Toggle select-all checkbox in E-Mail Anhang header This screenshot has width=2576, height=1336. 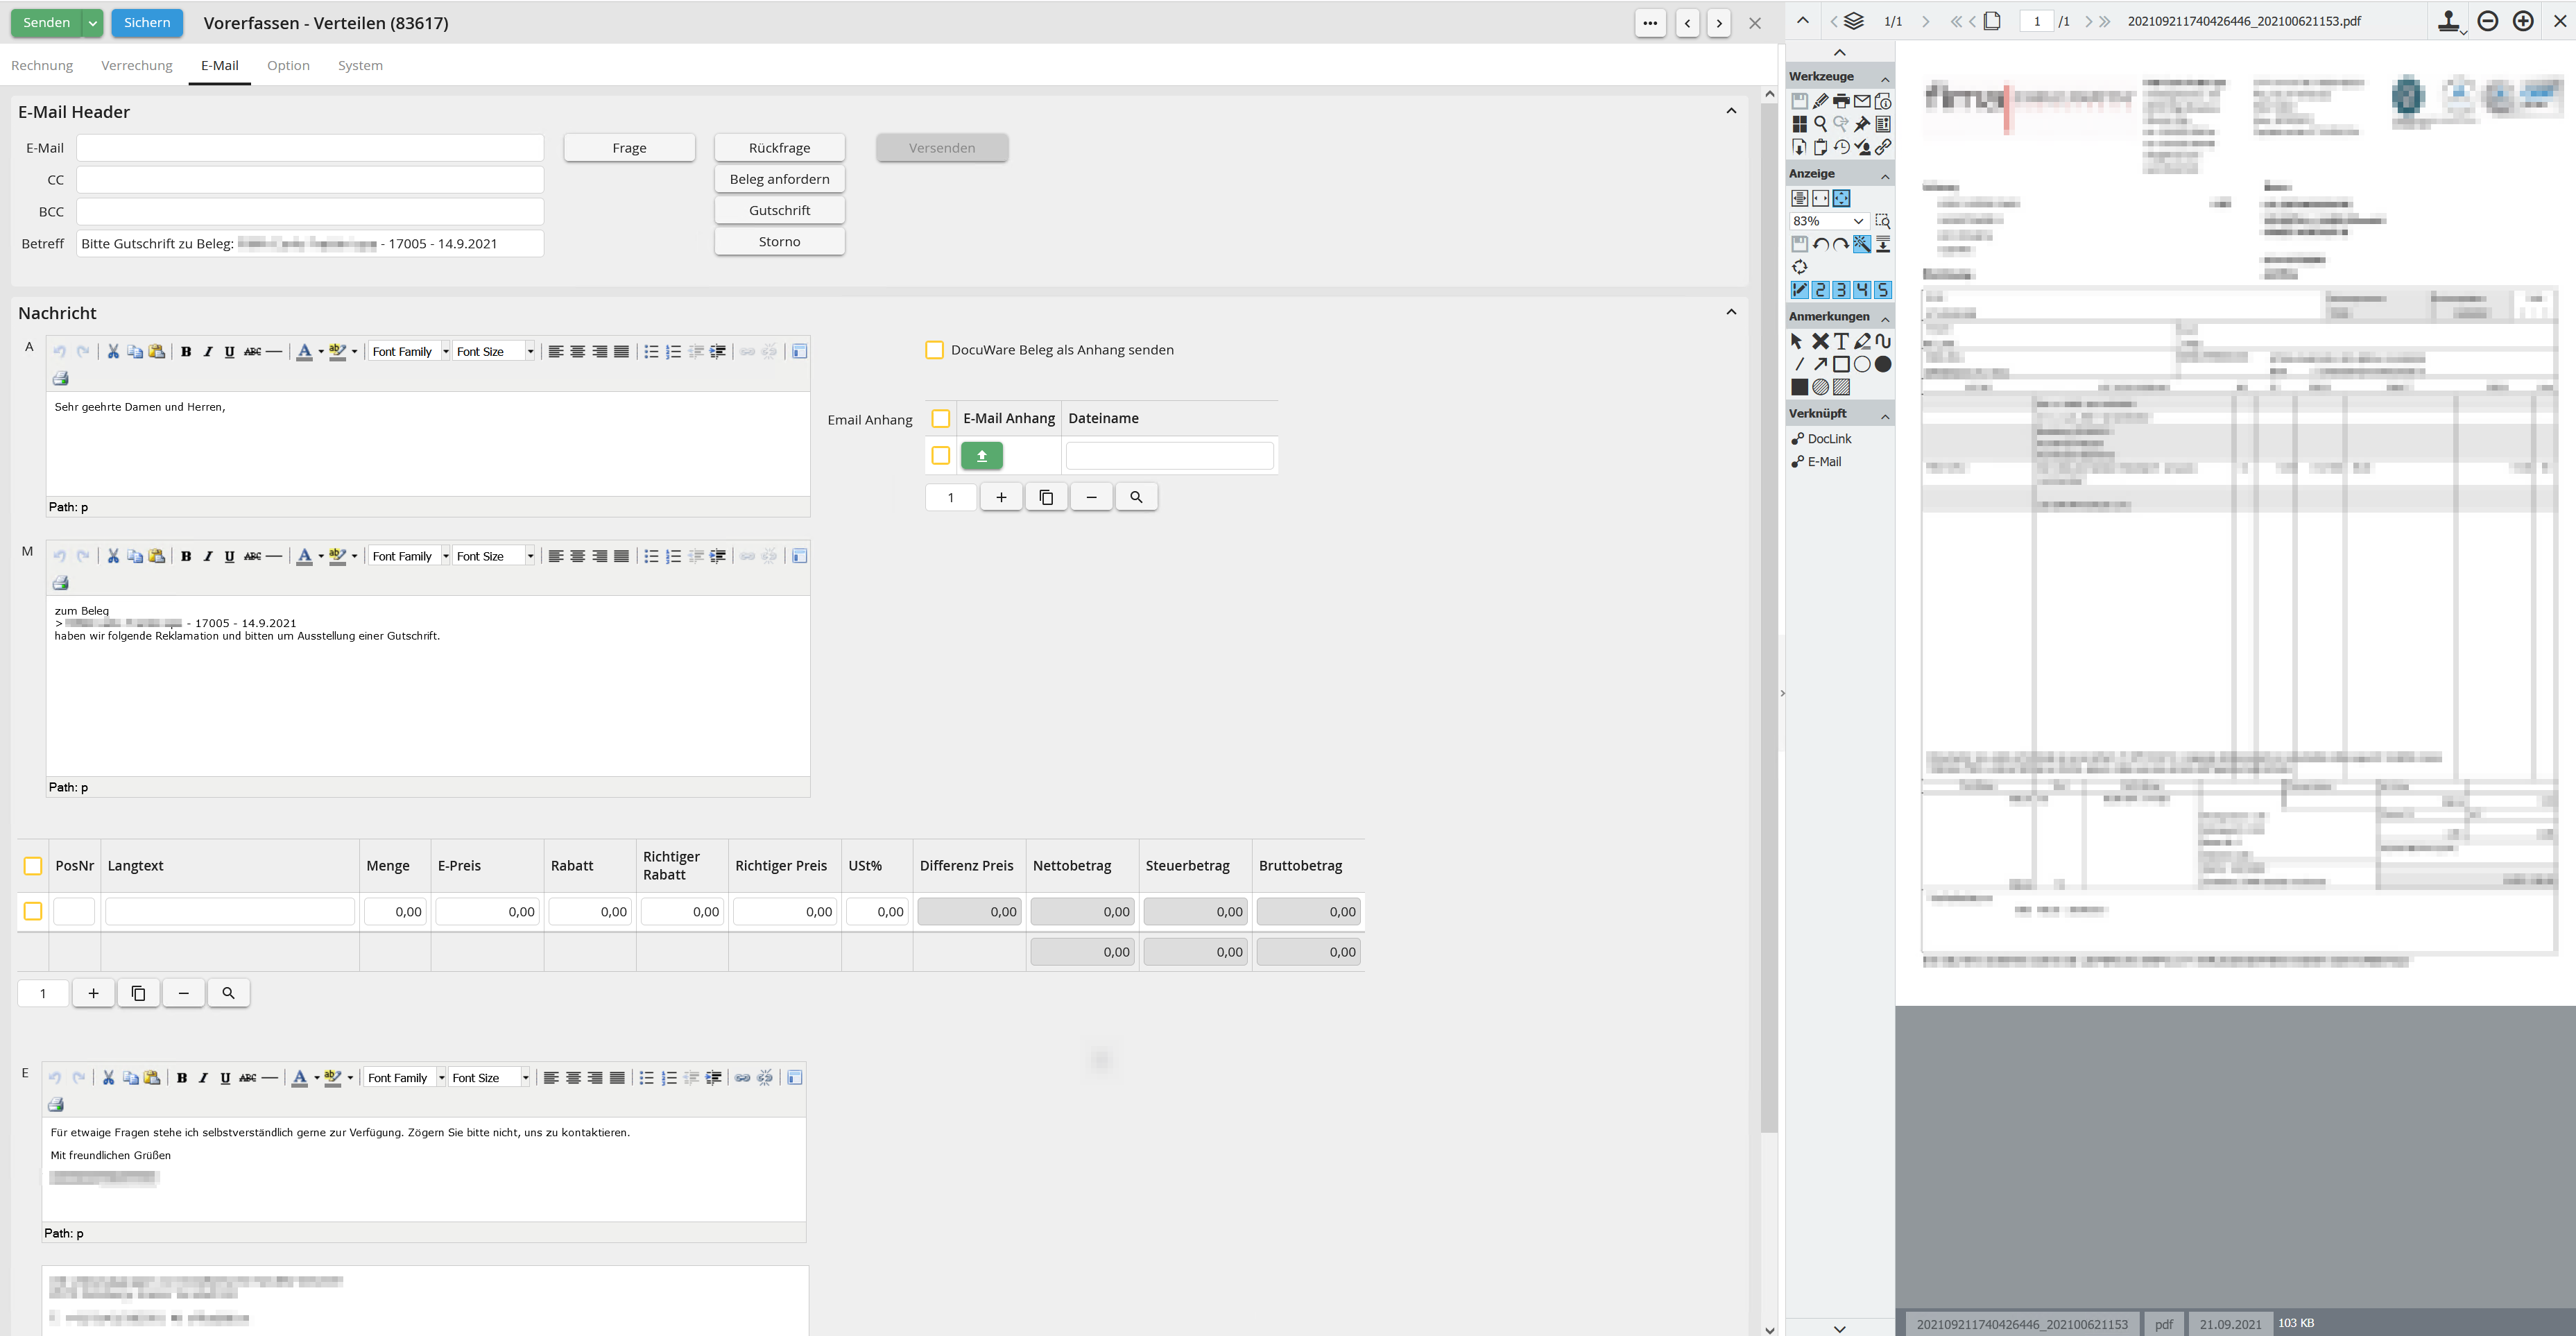tap(940, 418)
